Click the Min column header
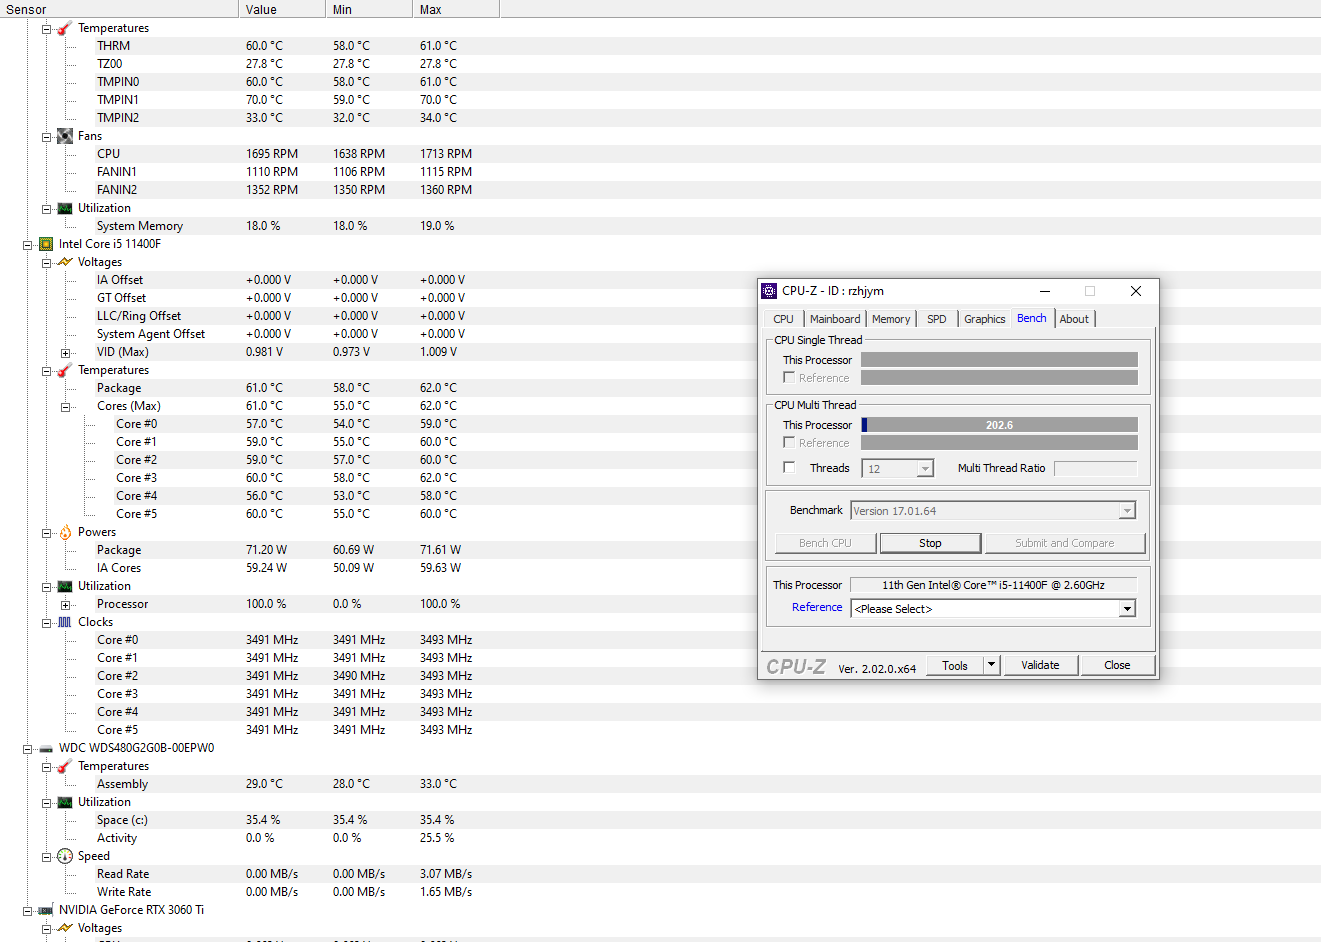1321x942 pixels. click(x=369, y=9)
